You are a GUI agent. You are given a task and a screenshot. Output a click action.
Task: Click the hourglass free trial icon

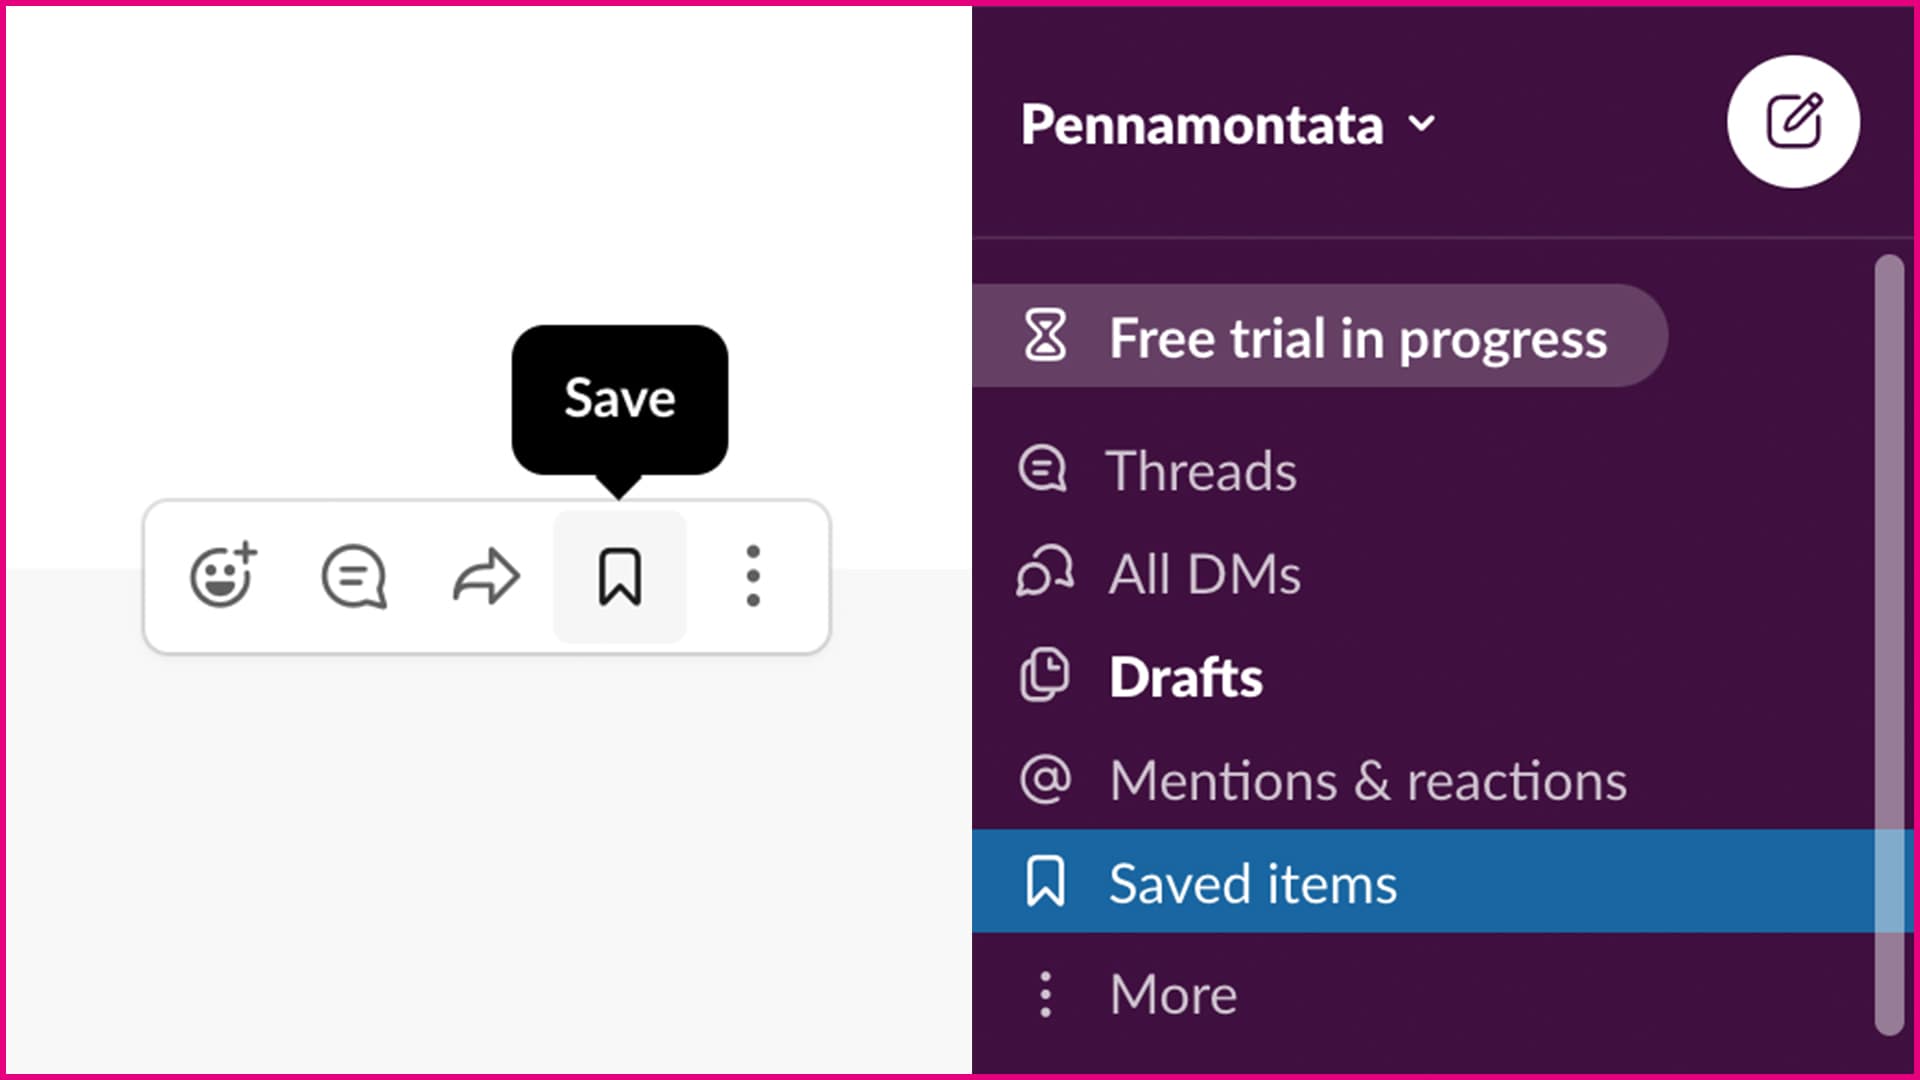1044,337
